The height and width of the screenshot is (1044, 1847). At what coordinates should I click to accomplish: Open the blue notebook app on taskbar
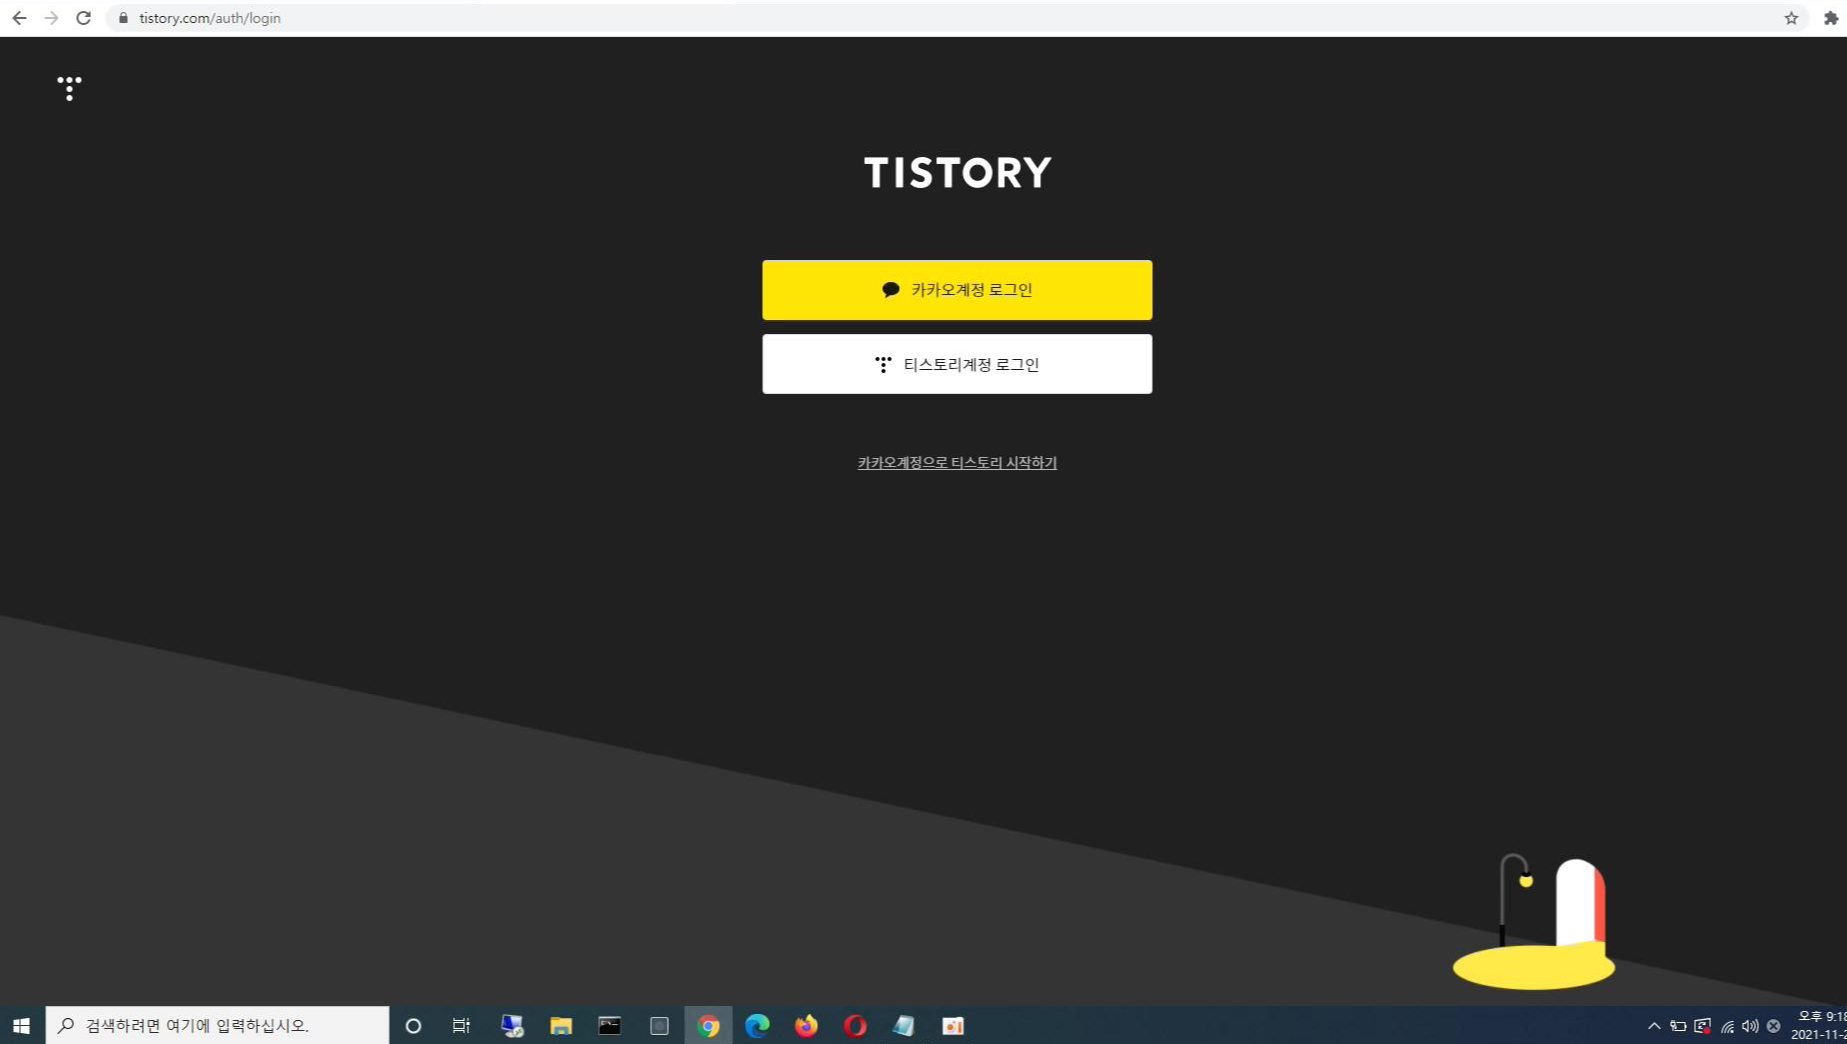[x=904, y=1025]
